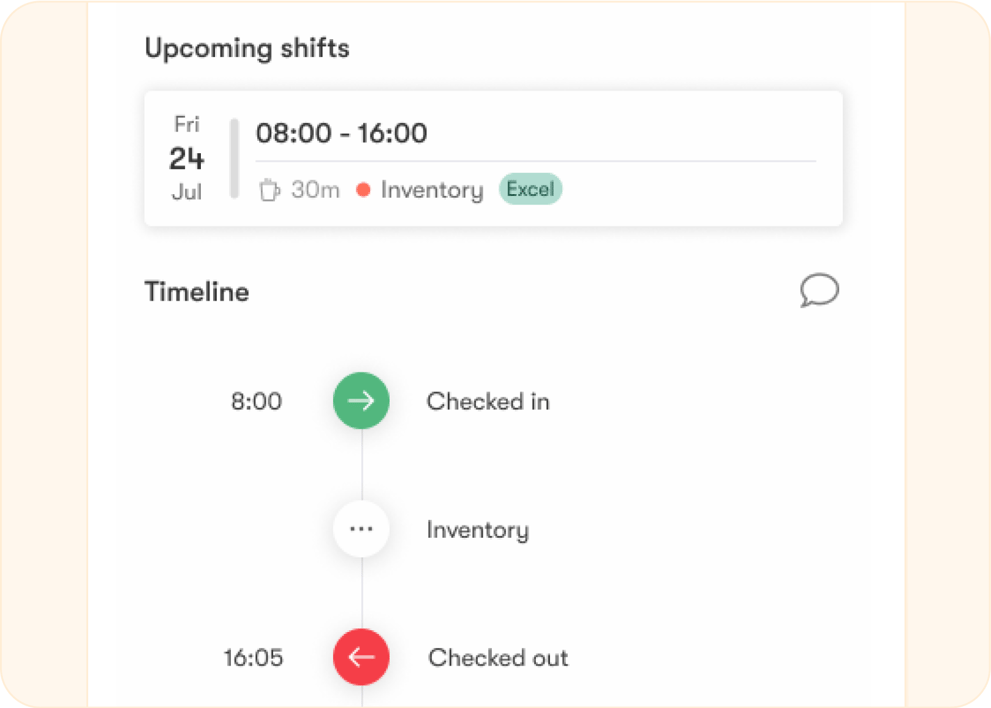Select the Excel tag on the shift card
The width and height of the screenshot is (991, 708).
click(530, 189)
